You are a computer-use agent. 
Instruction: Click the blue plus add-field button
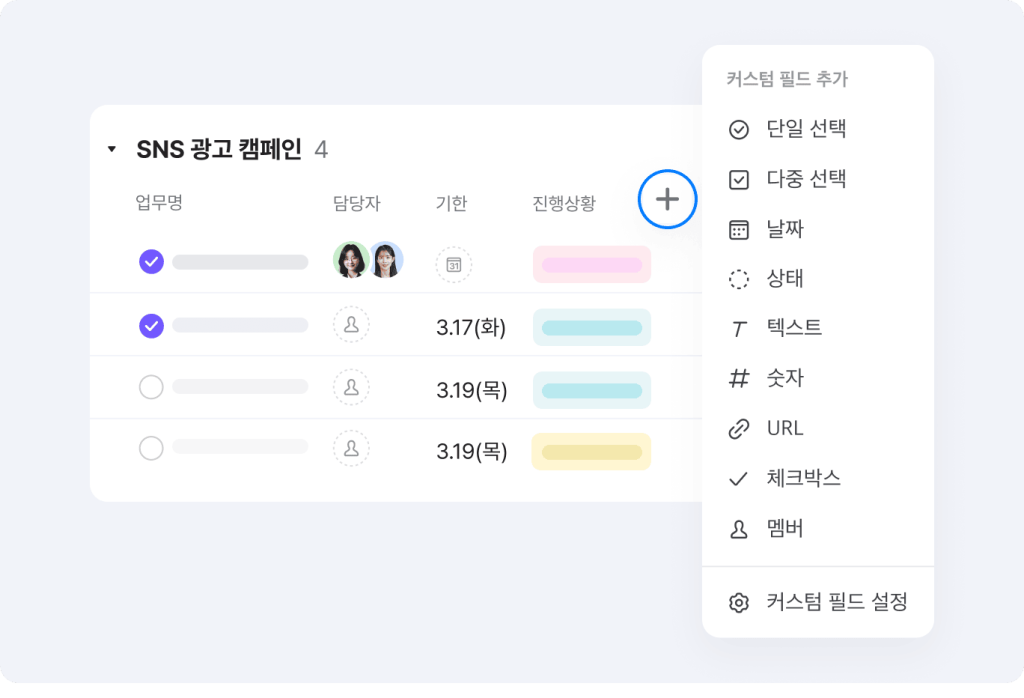667,200
